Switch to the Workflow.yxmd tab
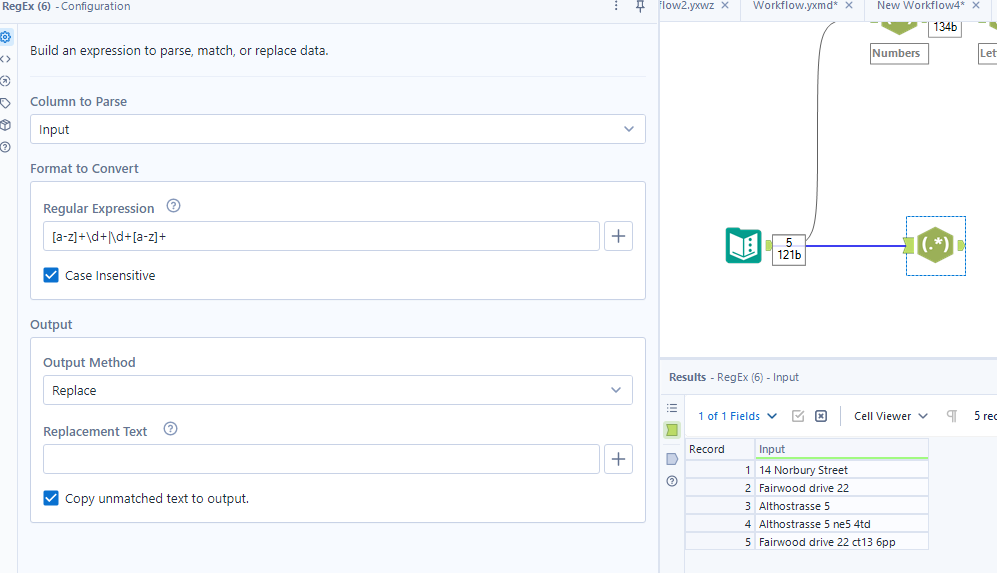This screenshot has height=573, width=997. (795, 6)
